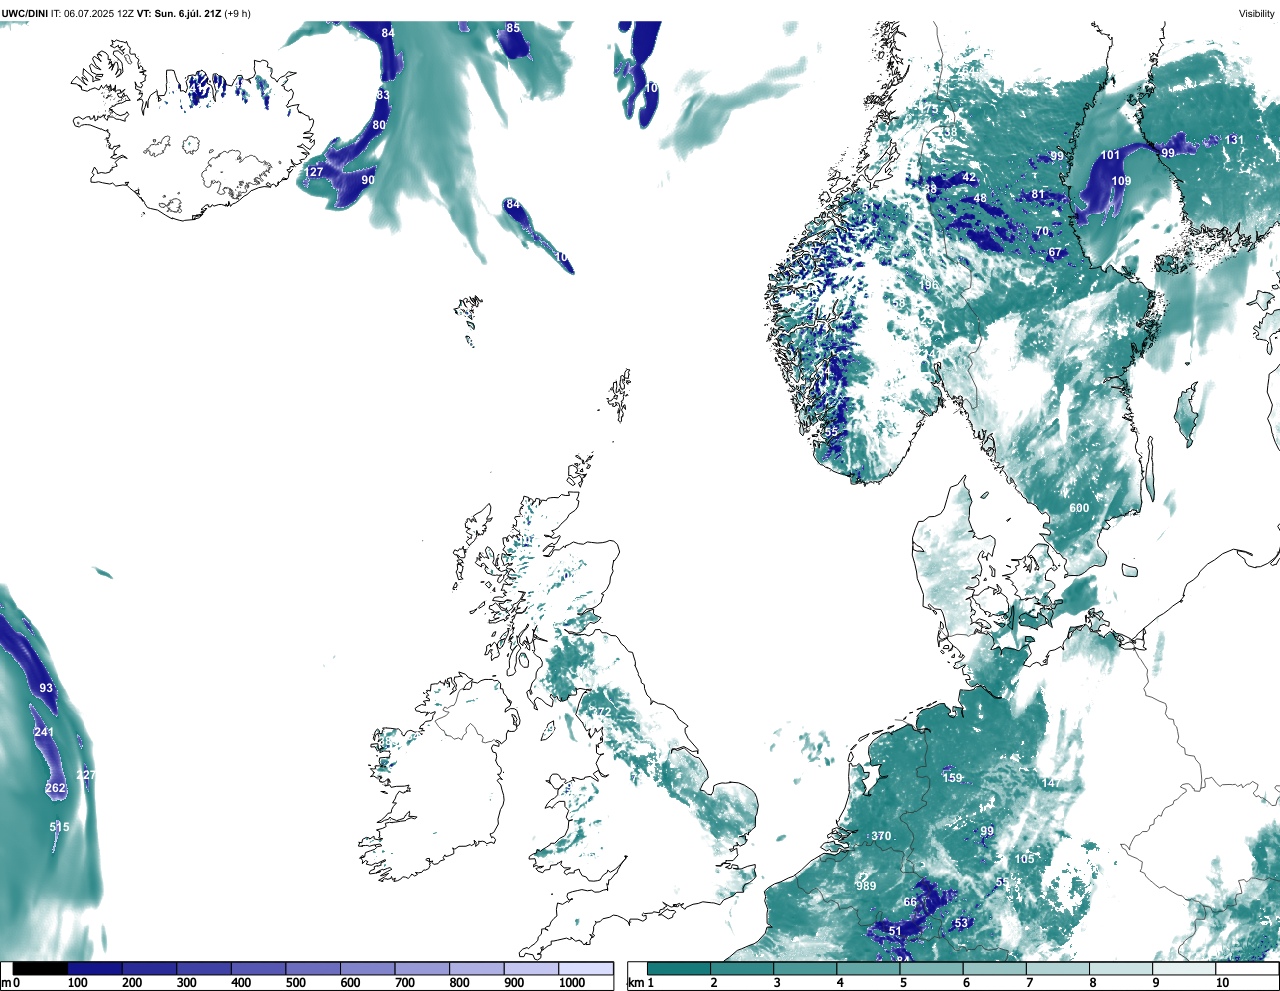Click the 83 value east of Iceland
Screen dimensions: 1280x991
point(382,95)
